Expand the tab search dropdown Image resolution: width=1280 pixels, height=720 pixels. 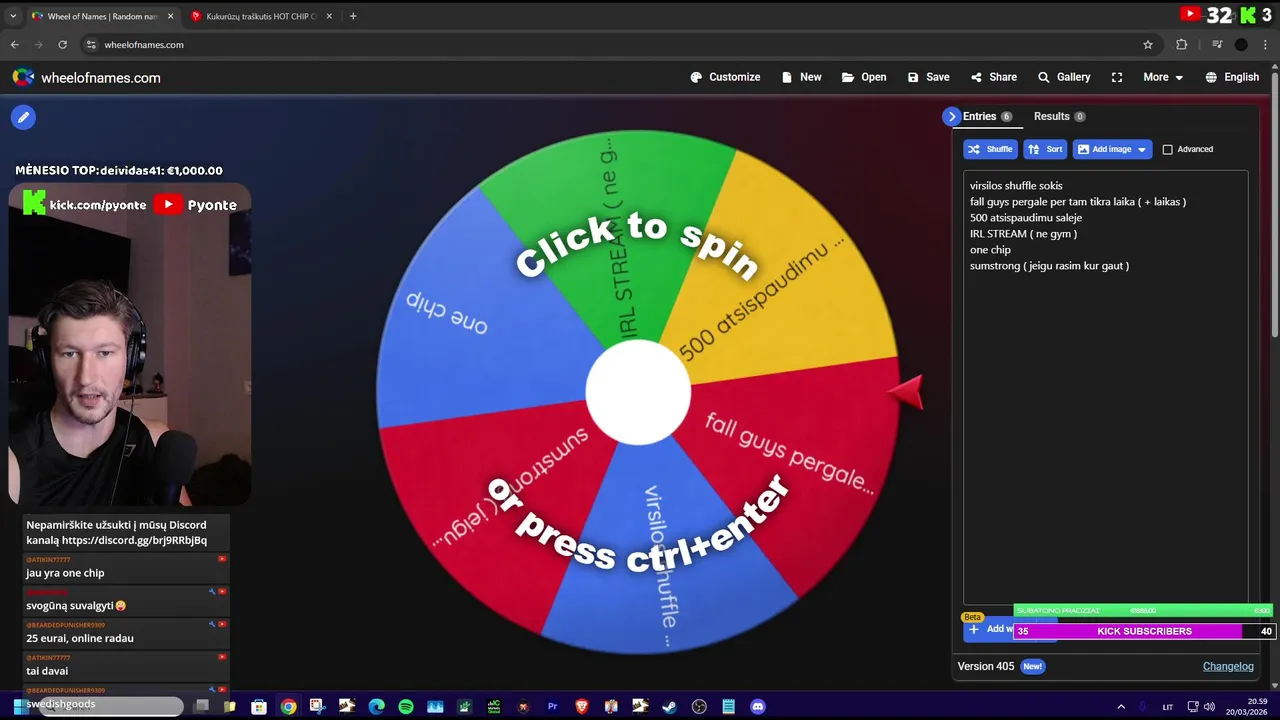(x=13, y=16)
